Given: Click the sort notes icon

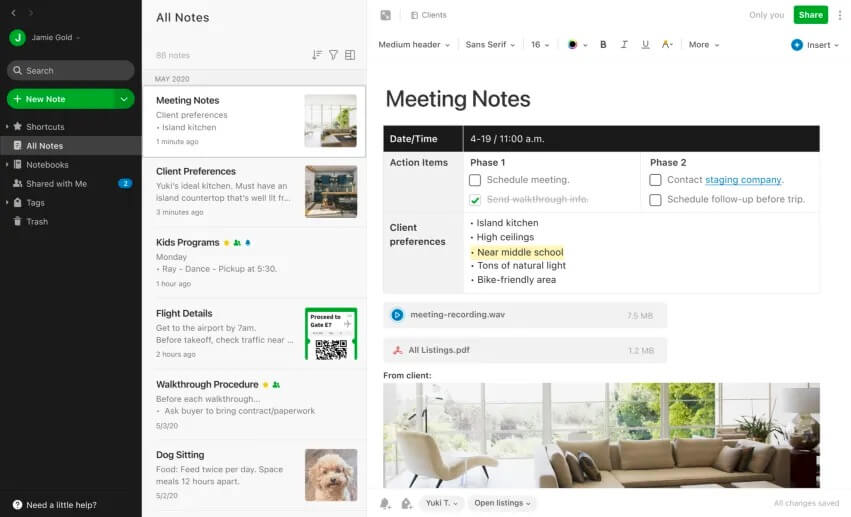Looking at the screenshot, I should (317, 55).
